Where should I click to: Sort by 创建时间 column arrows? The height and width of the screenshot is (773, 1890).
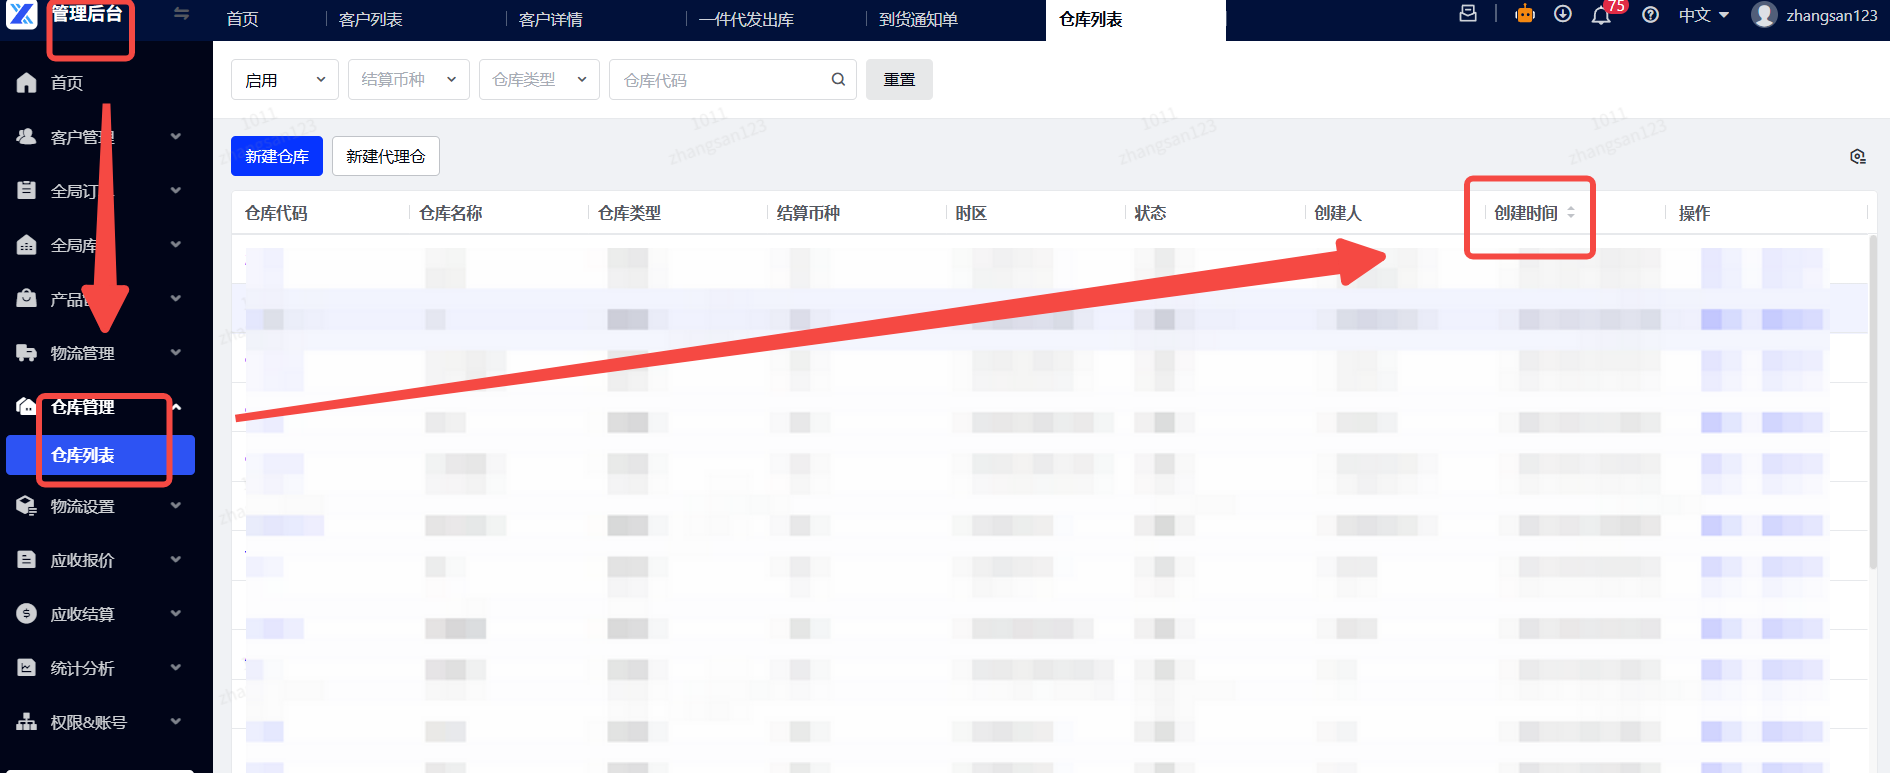1571,213
